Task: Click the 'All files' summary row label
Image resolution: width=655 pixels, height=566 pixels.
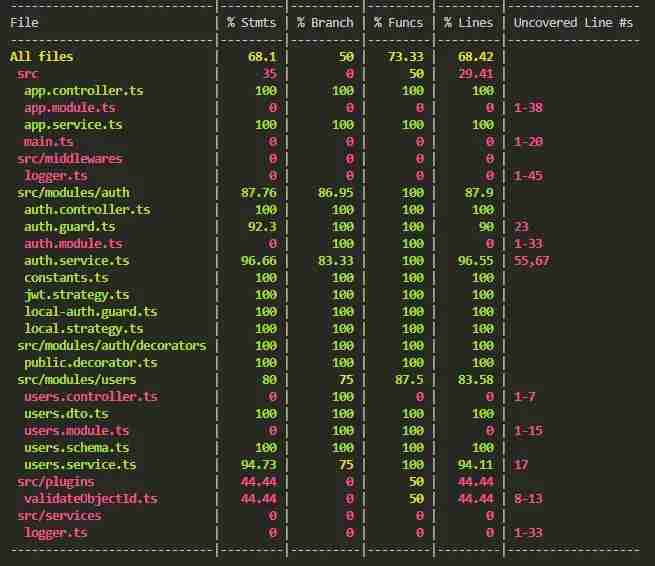Action: pos(41,56)
